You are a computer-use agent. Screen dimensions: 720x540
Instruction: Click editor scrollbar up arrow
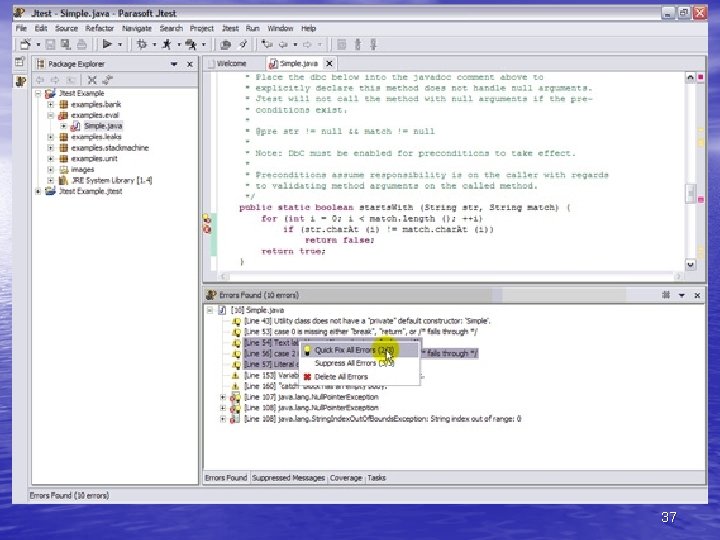[690, 78]
